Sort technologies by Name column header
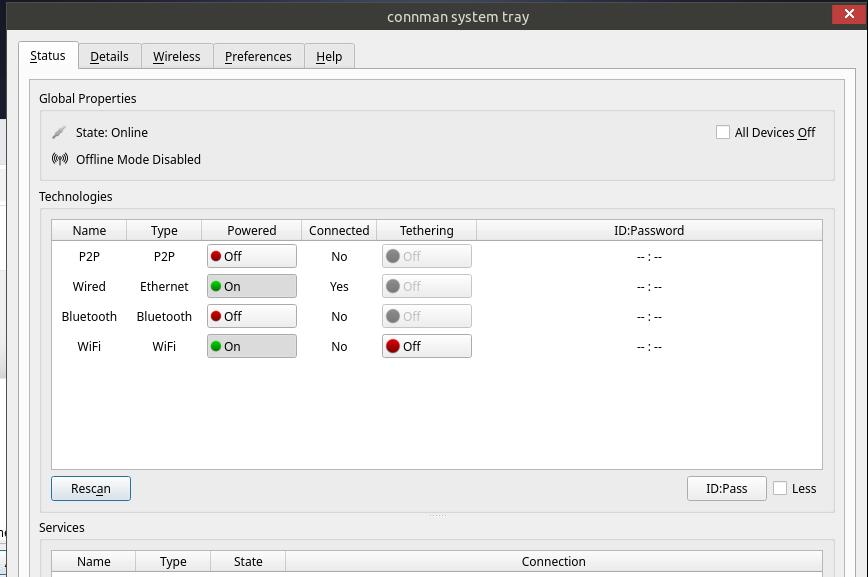The height and width of the screenshot is (577, 868). (89, 230)
